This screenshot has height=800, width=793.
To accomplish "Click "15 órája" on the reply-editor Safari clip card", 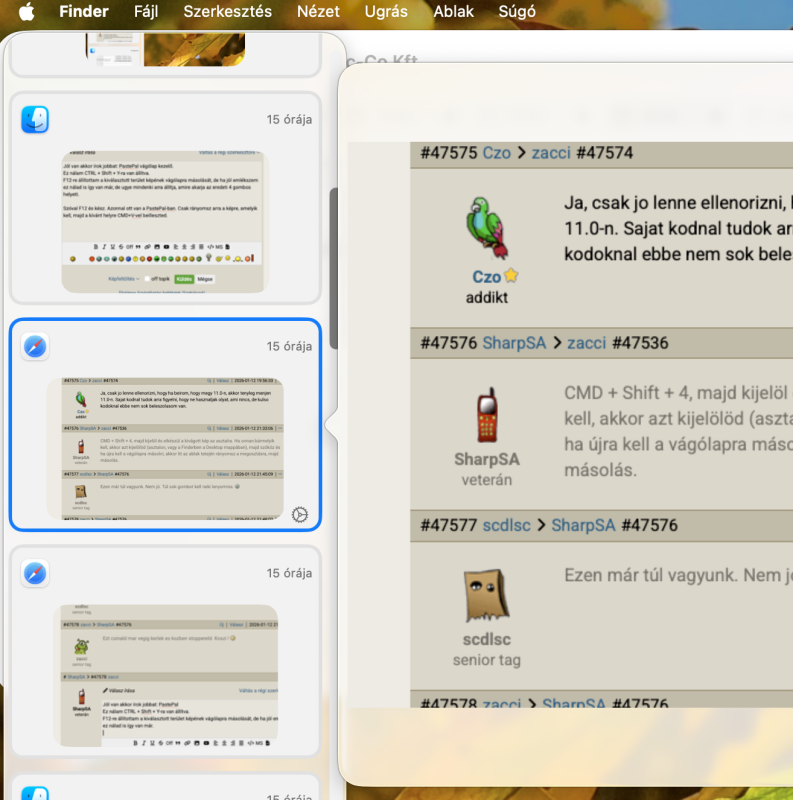I will coord(289,573).
